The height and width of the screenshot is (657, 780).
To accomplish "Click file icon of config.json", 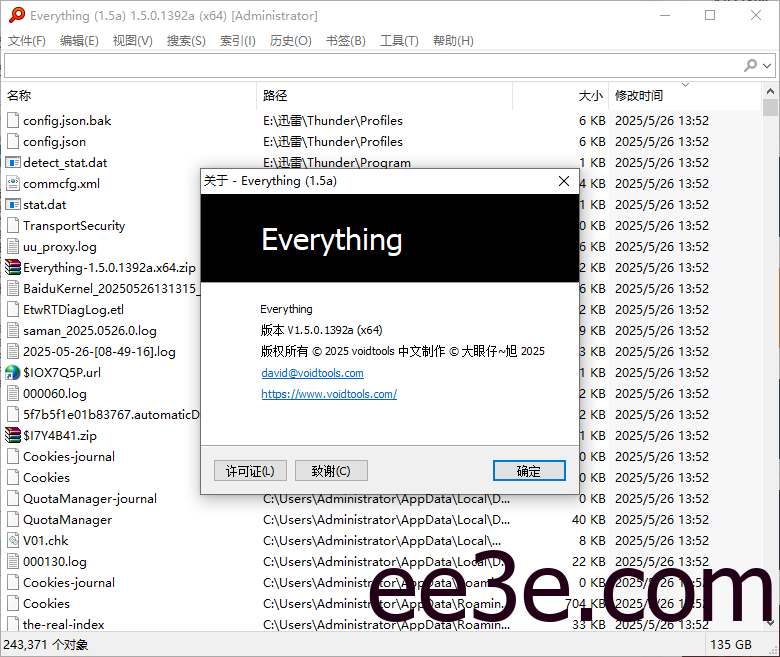I will [13, 142].
